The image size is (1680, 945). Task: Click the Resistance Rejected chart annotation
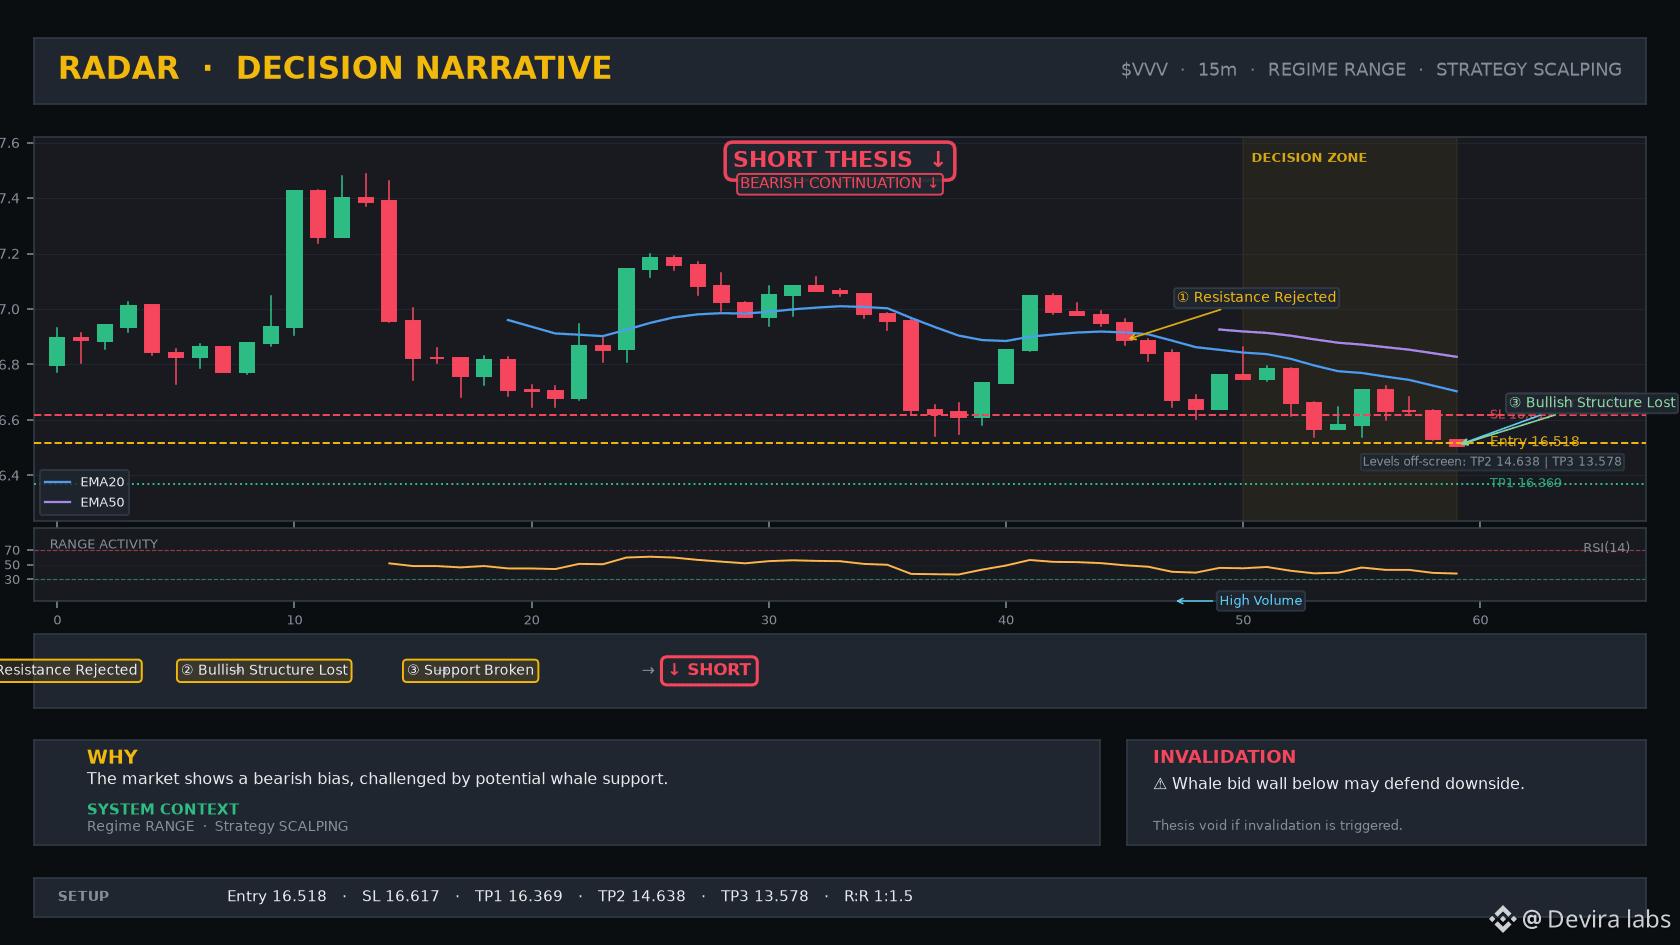(x=1256, y=297)
